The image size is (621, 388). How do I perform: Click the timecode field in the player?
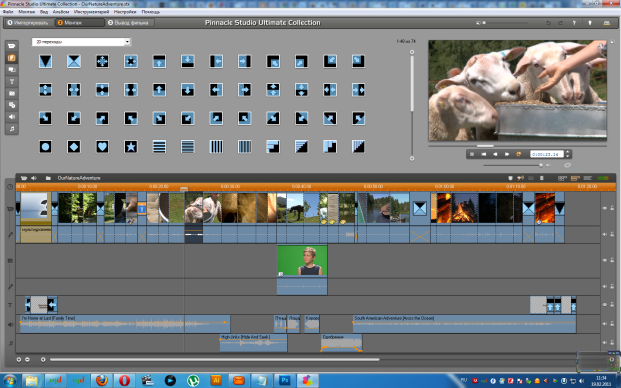click(x=547, y=154)
